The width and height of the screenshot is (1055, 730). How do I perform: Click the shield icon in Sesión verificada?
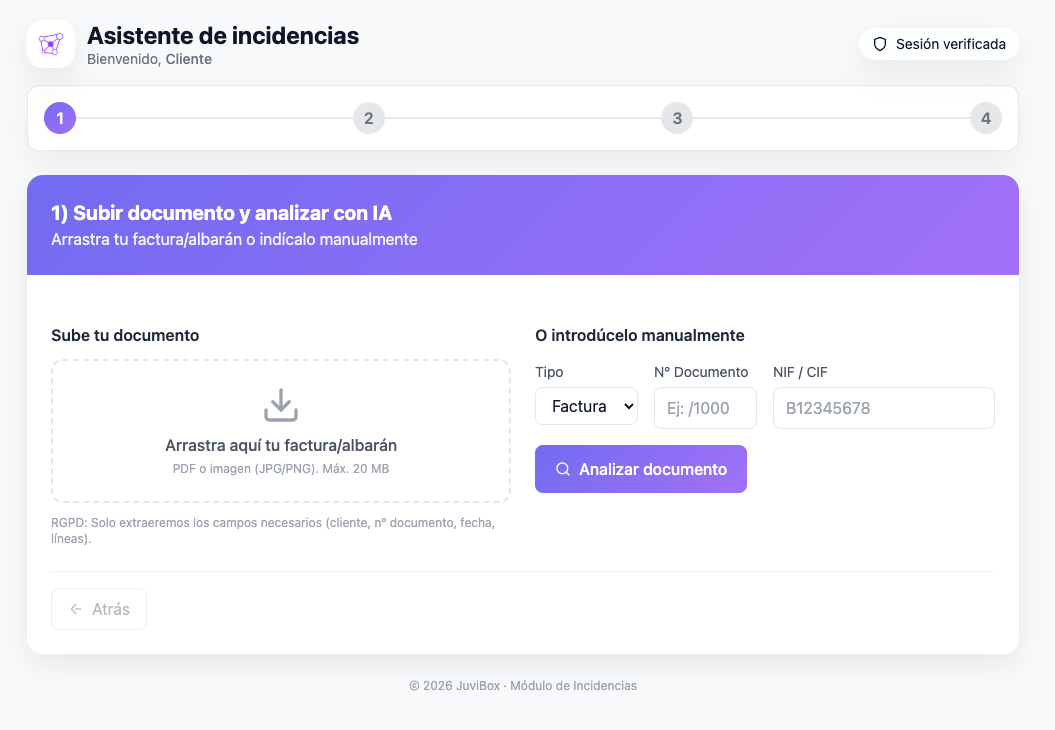879,44
